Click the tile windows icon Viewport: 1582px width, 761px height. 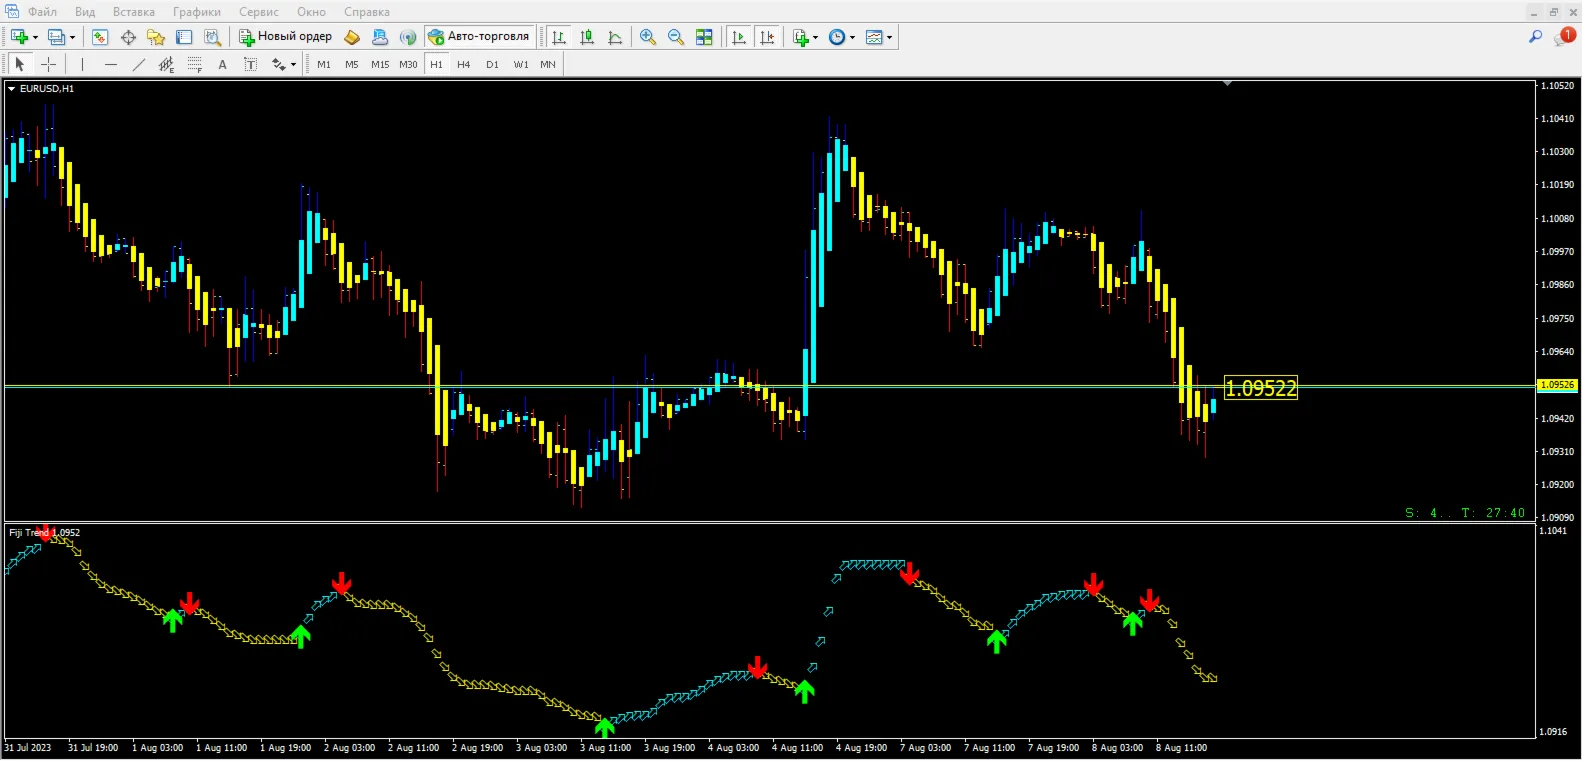coord(704,37)
